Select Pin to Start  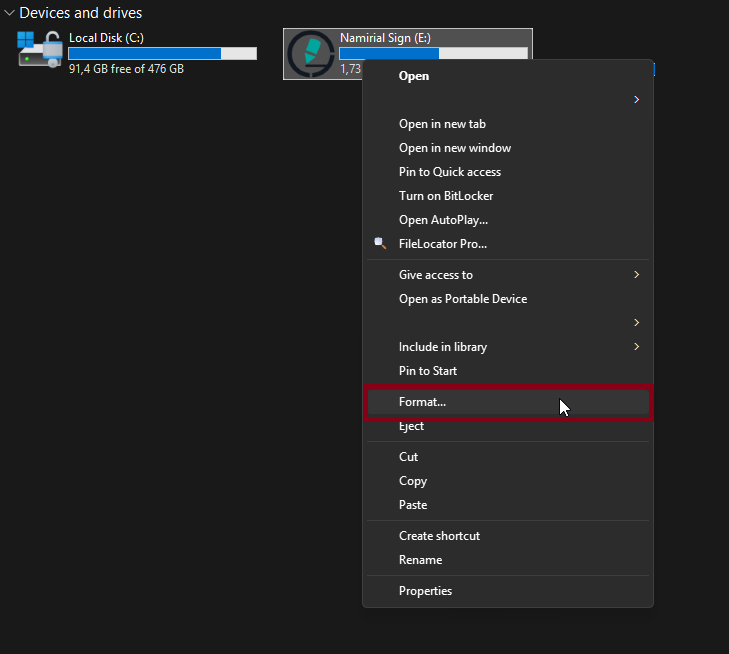coord(428,371)
